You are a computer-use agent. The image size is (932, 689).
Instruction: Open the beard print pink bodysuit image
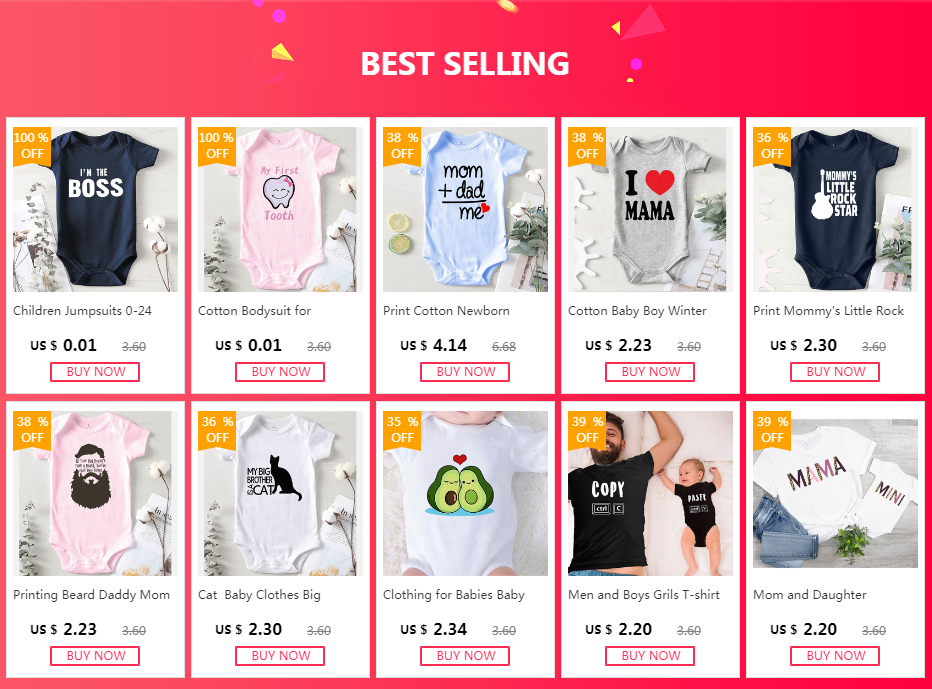tap(95, 493)
